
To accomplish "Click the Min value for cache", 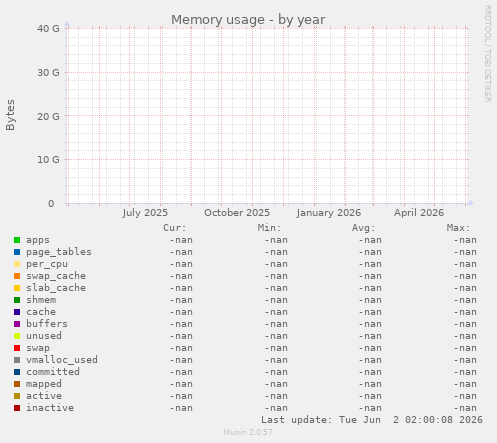I will coord(276,312).
